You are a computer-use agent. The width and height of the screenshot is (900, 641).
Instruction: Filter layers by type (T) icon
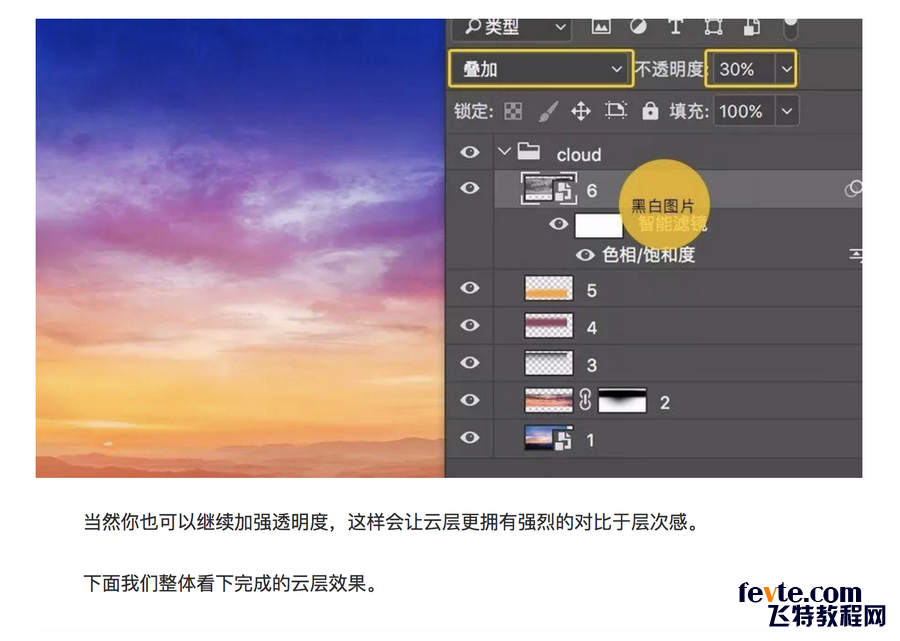pyautogui.click(x=675, y=26)
